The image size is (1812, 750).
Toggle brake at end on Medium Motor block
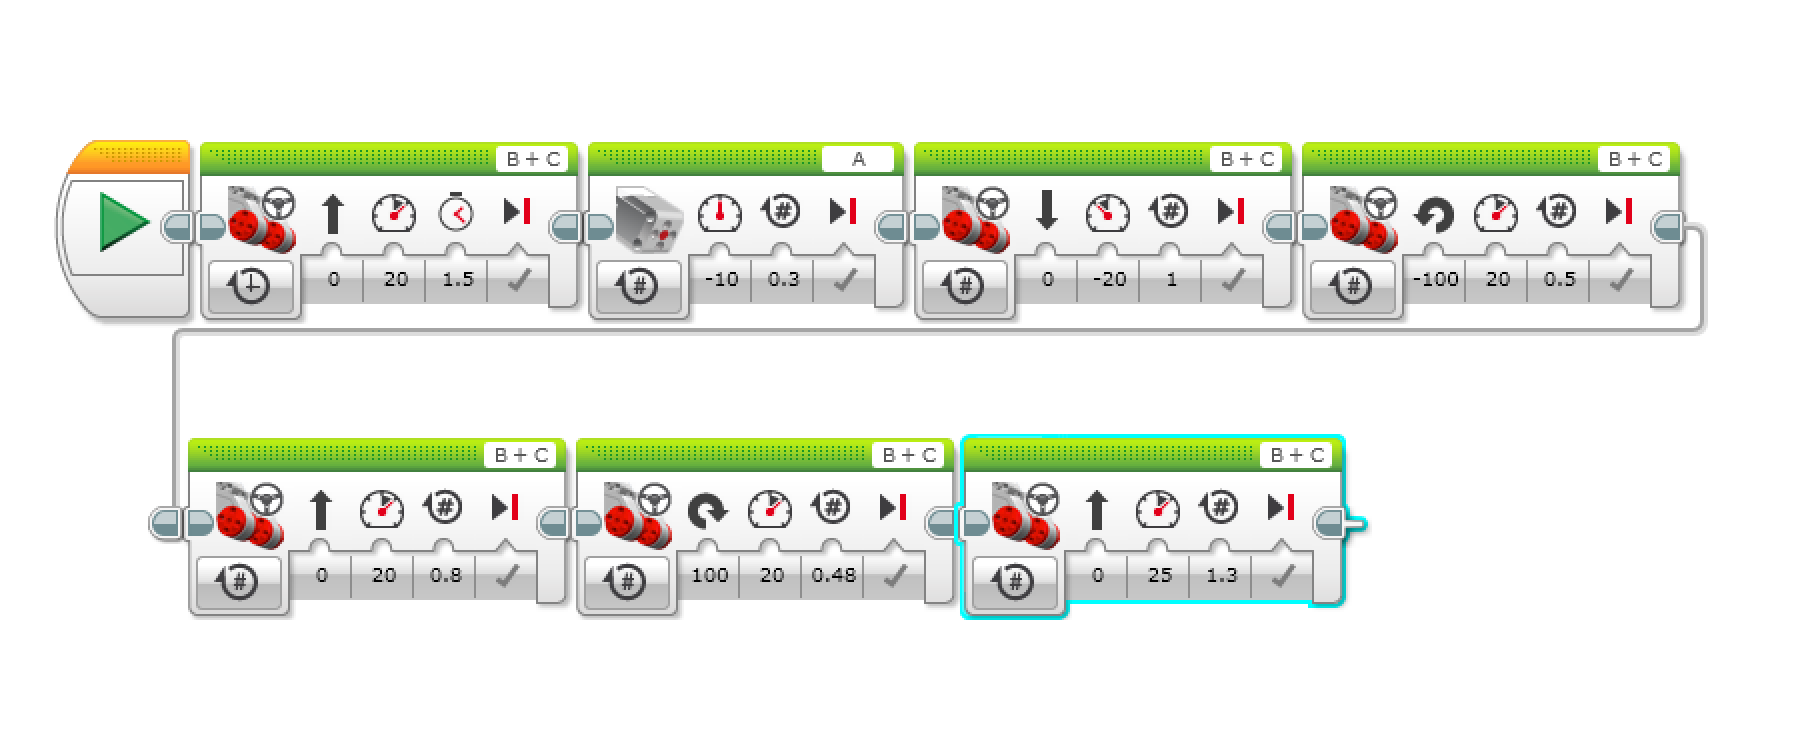pyautogui.click(x=844, y=281)
